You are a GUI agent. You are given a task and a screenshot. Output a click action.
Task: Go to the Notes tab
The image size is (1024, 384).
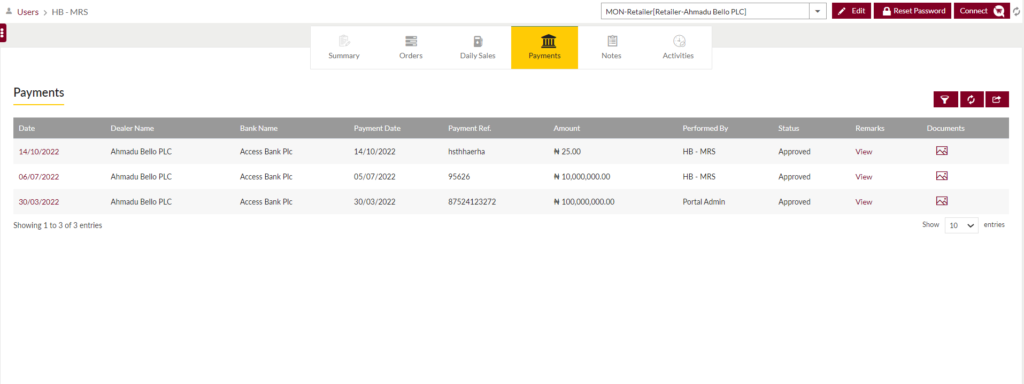611,48
